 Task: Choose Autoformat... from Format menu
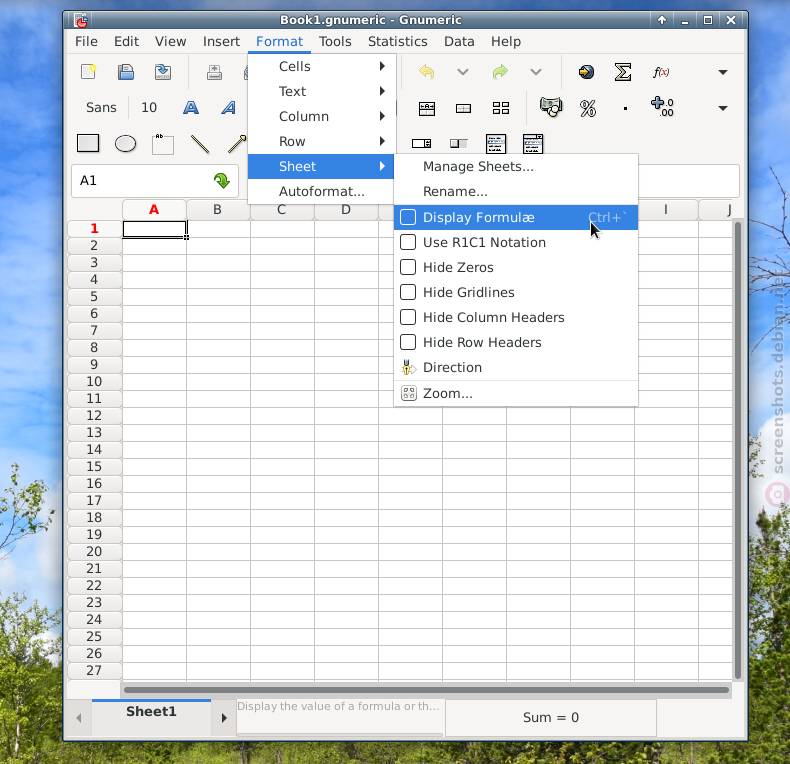[x=321, y=192]
